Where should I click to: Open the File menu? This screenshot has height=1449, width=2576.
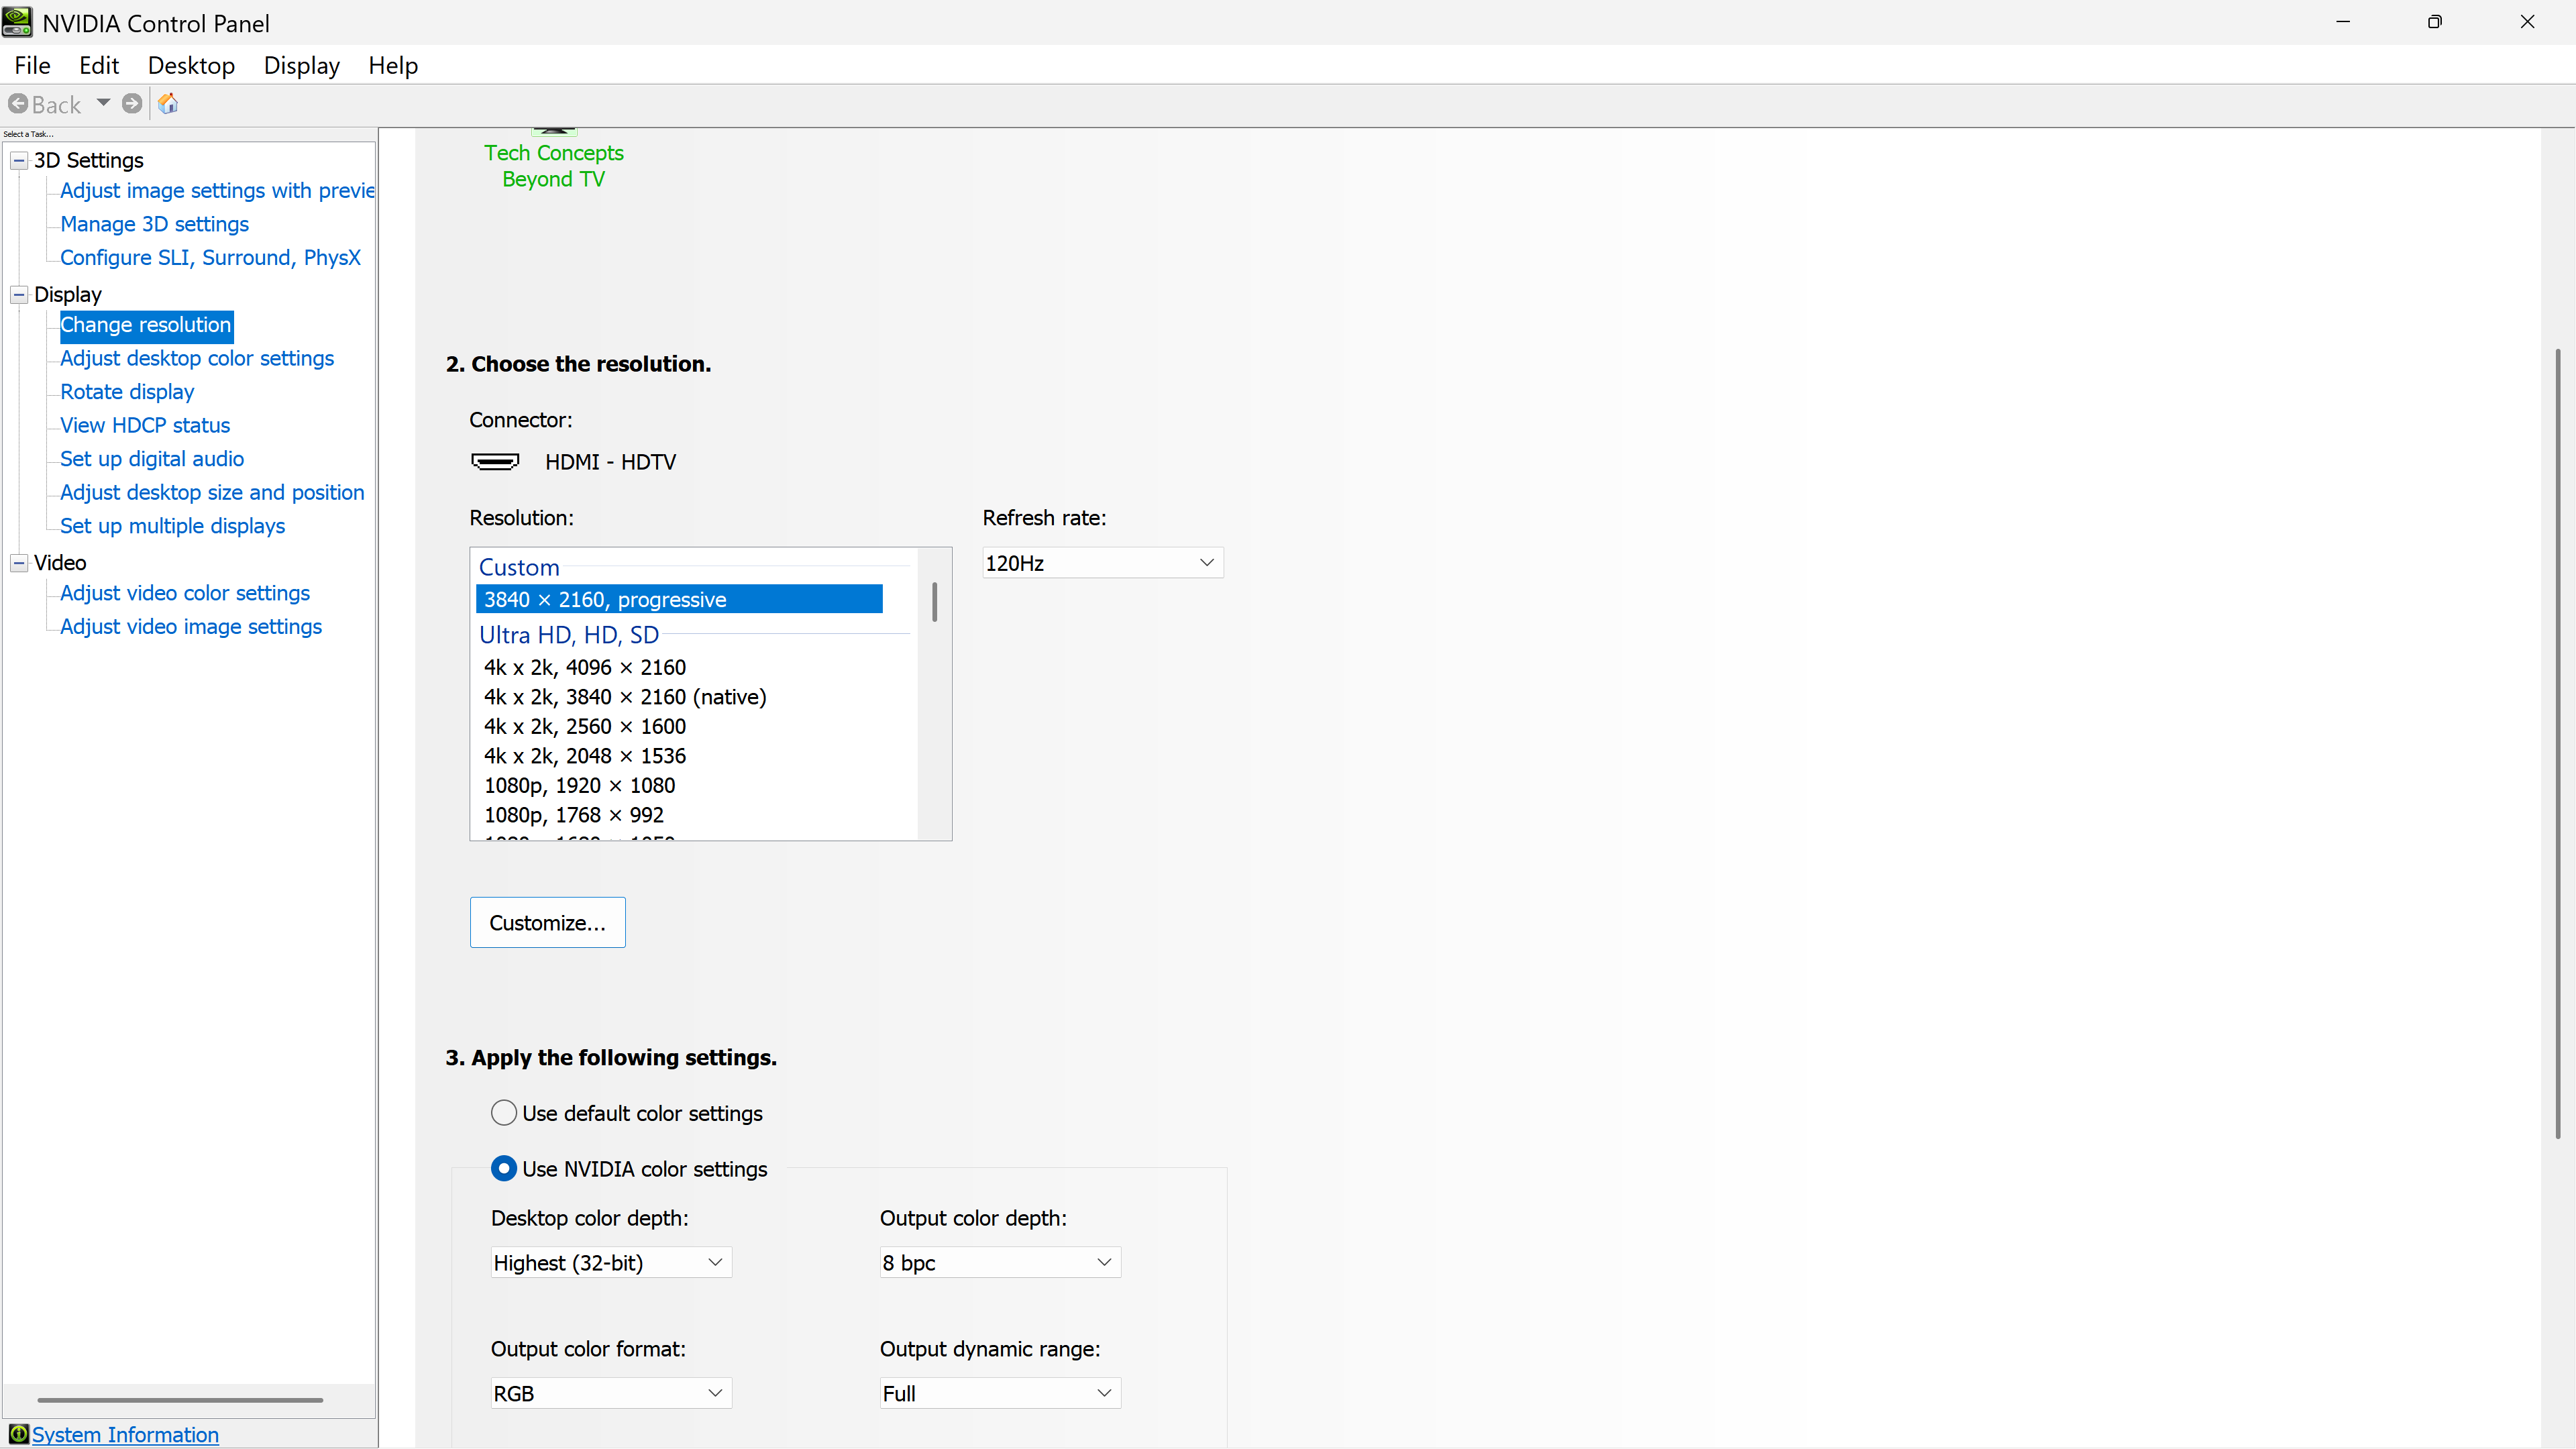[32, 65]
